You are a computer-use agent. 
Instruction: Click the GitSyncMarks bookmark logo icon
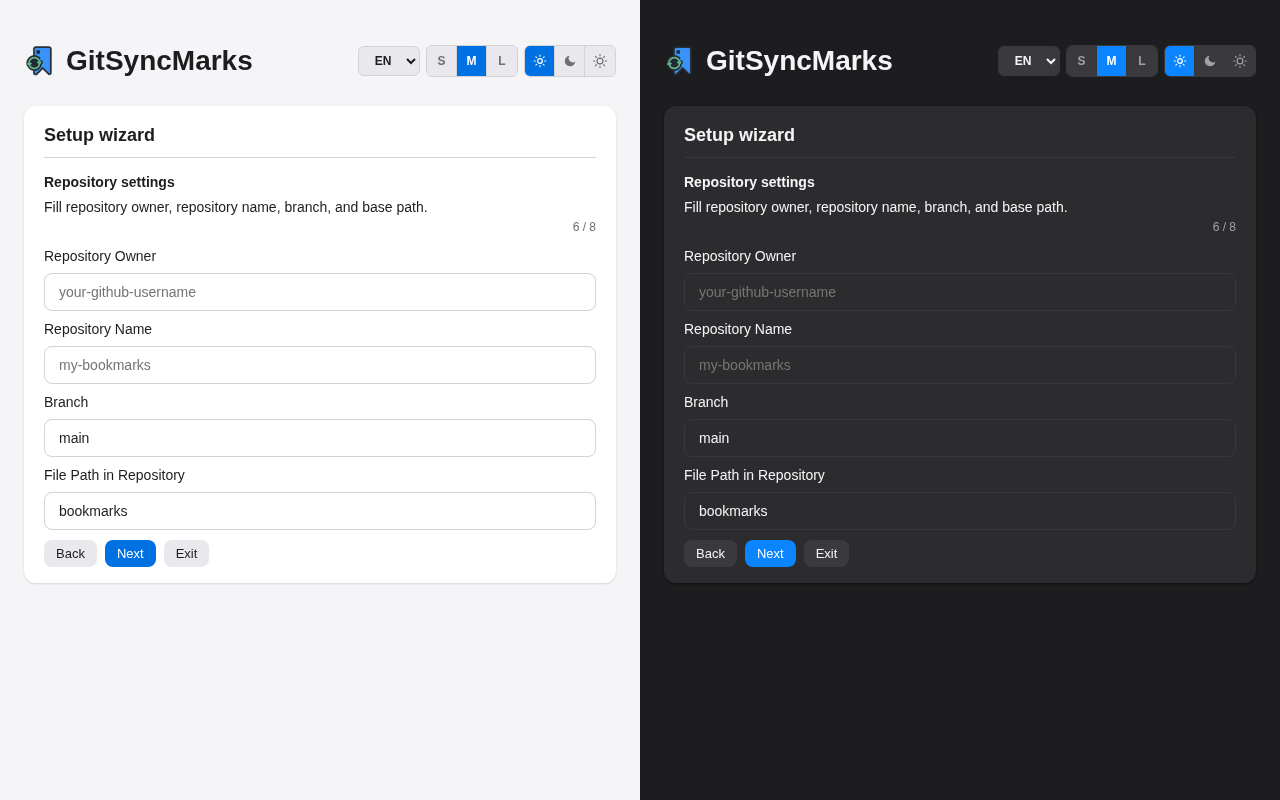[38, 60]
